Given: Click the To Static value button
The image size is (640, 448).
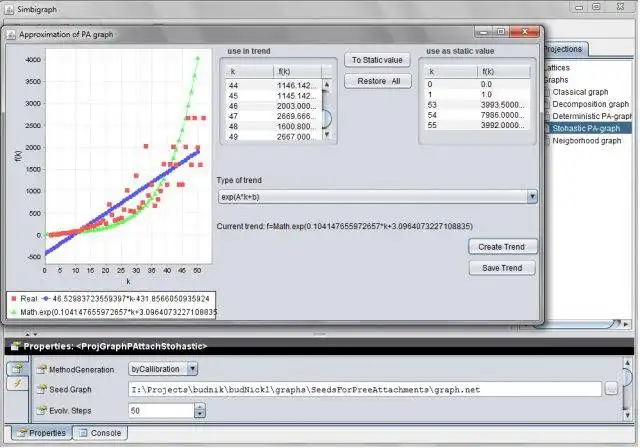Looking at the screenshot, I should (x=377, y=60).
